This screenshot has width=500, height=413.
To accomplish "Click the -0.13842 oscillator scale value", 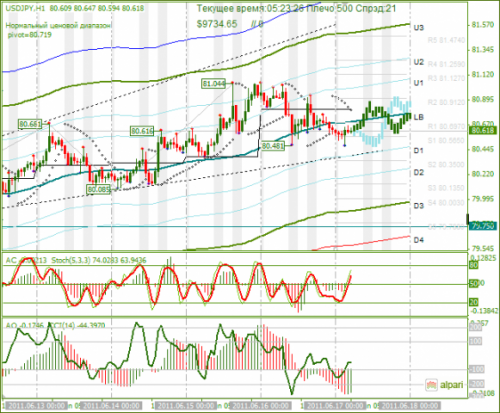I will (x=484, y=311).
